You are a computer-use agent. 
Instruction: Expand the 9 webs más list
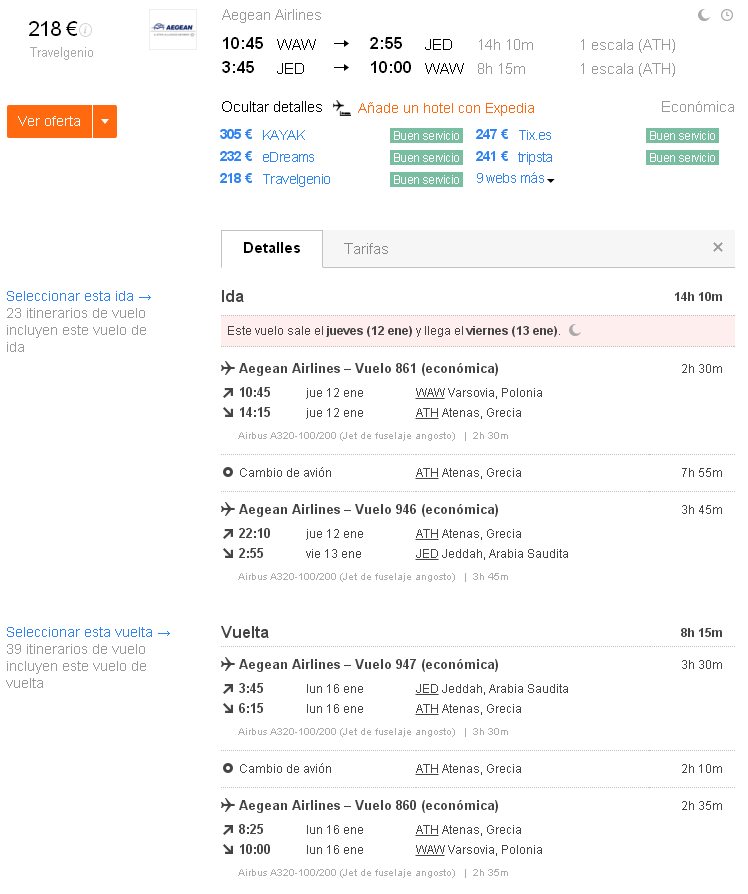[x=515, y=179]
